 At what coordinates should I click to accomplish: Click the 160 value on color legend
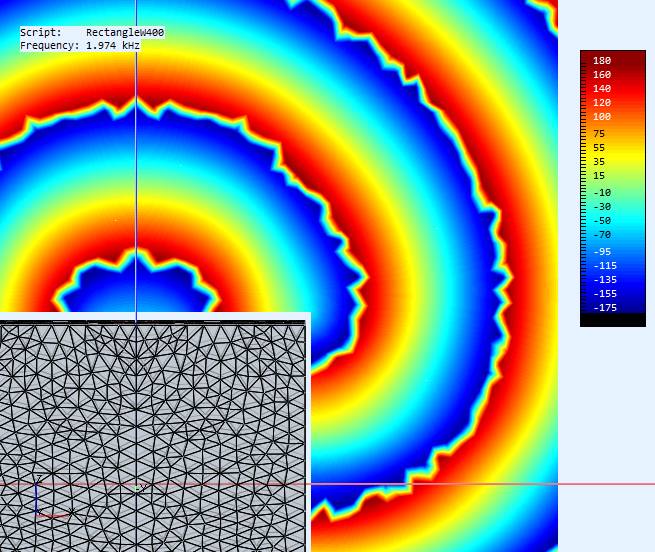602,74
